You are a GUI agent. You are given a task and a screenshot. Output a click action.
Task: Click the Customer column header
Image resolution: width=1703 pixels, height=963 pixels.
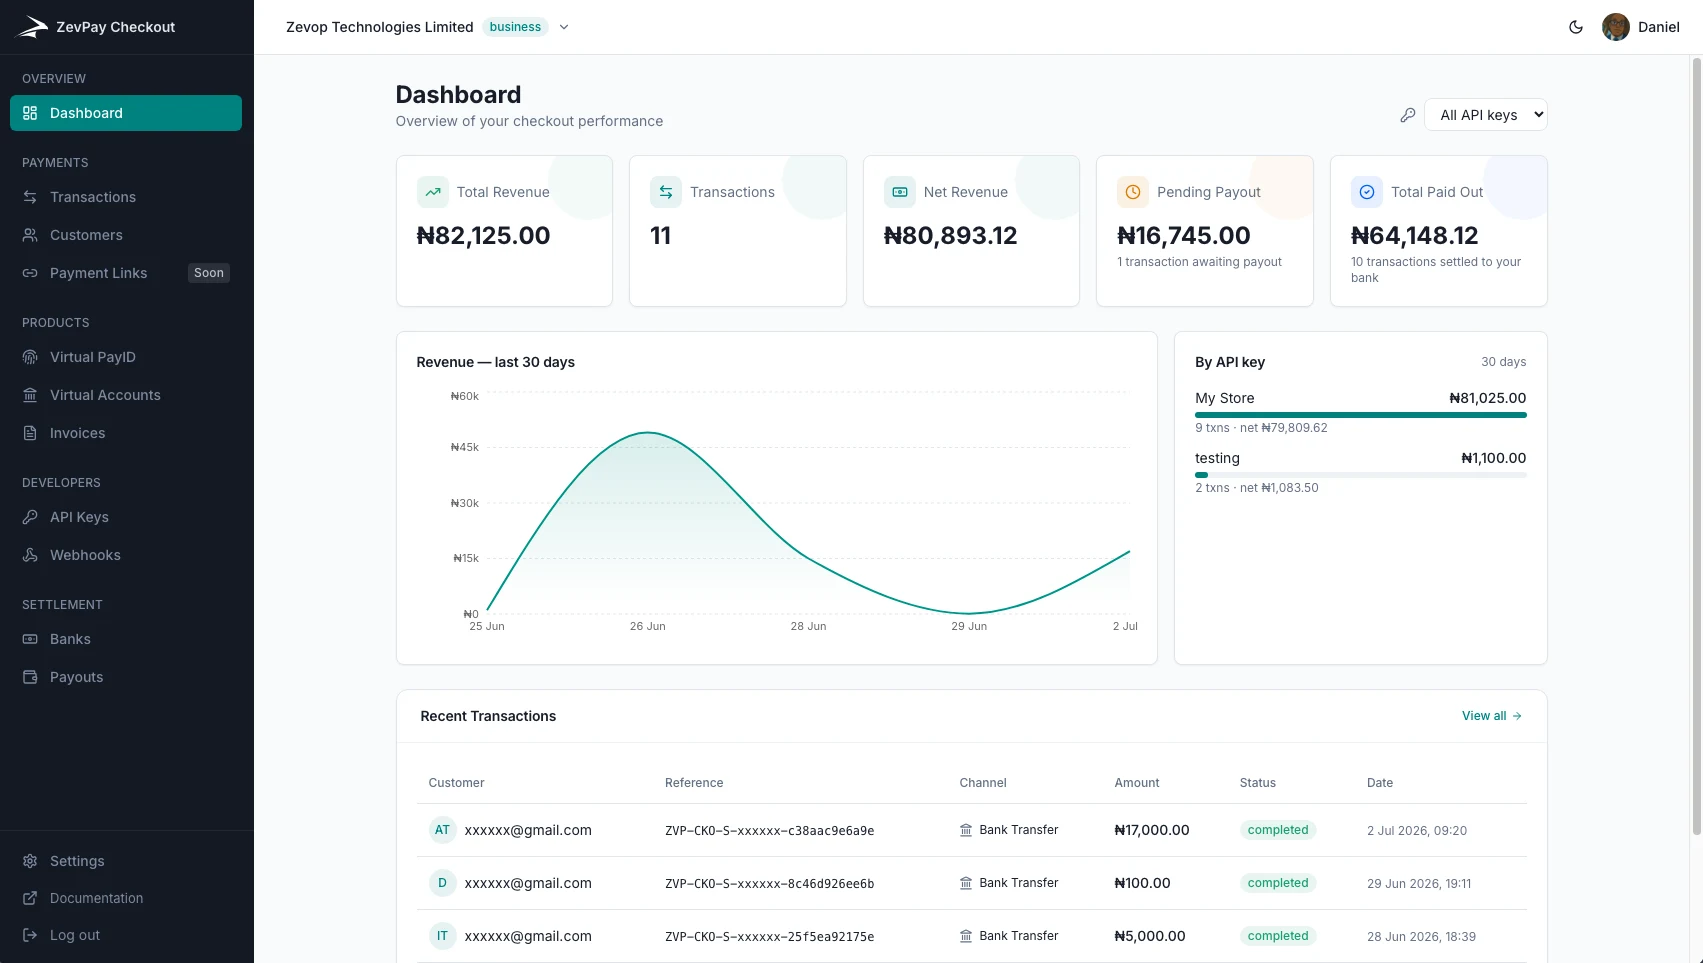[456, 783]
